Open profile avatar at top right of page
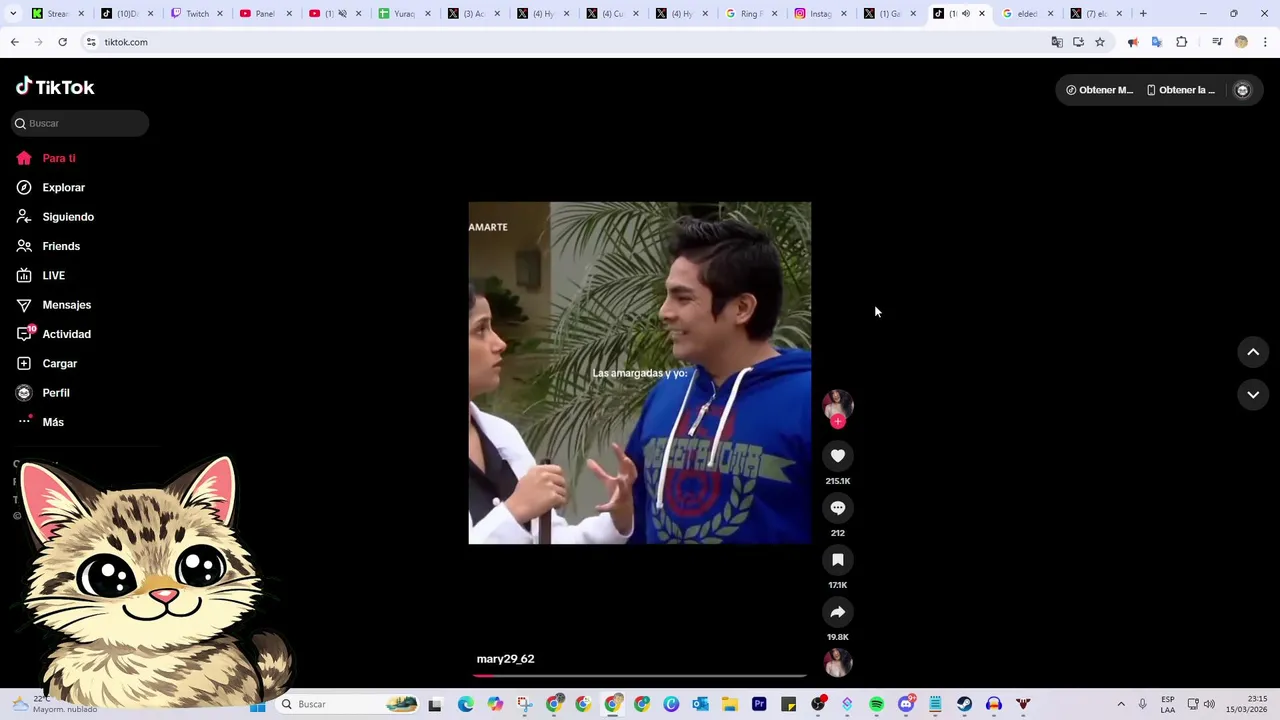The image size is (1280, 720). [x=1242, y=90]
